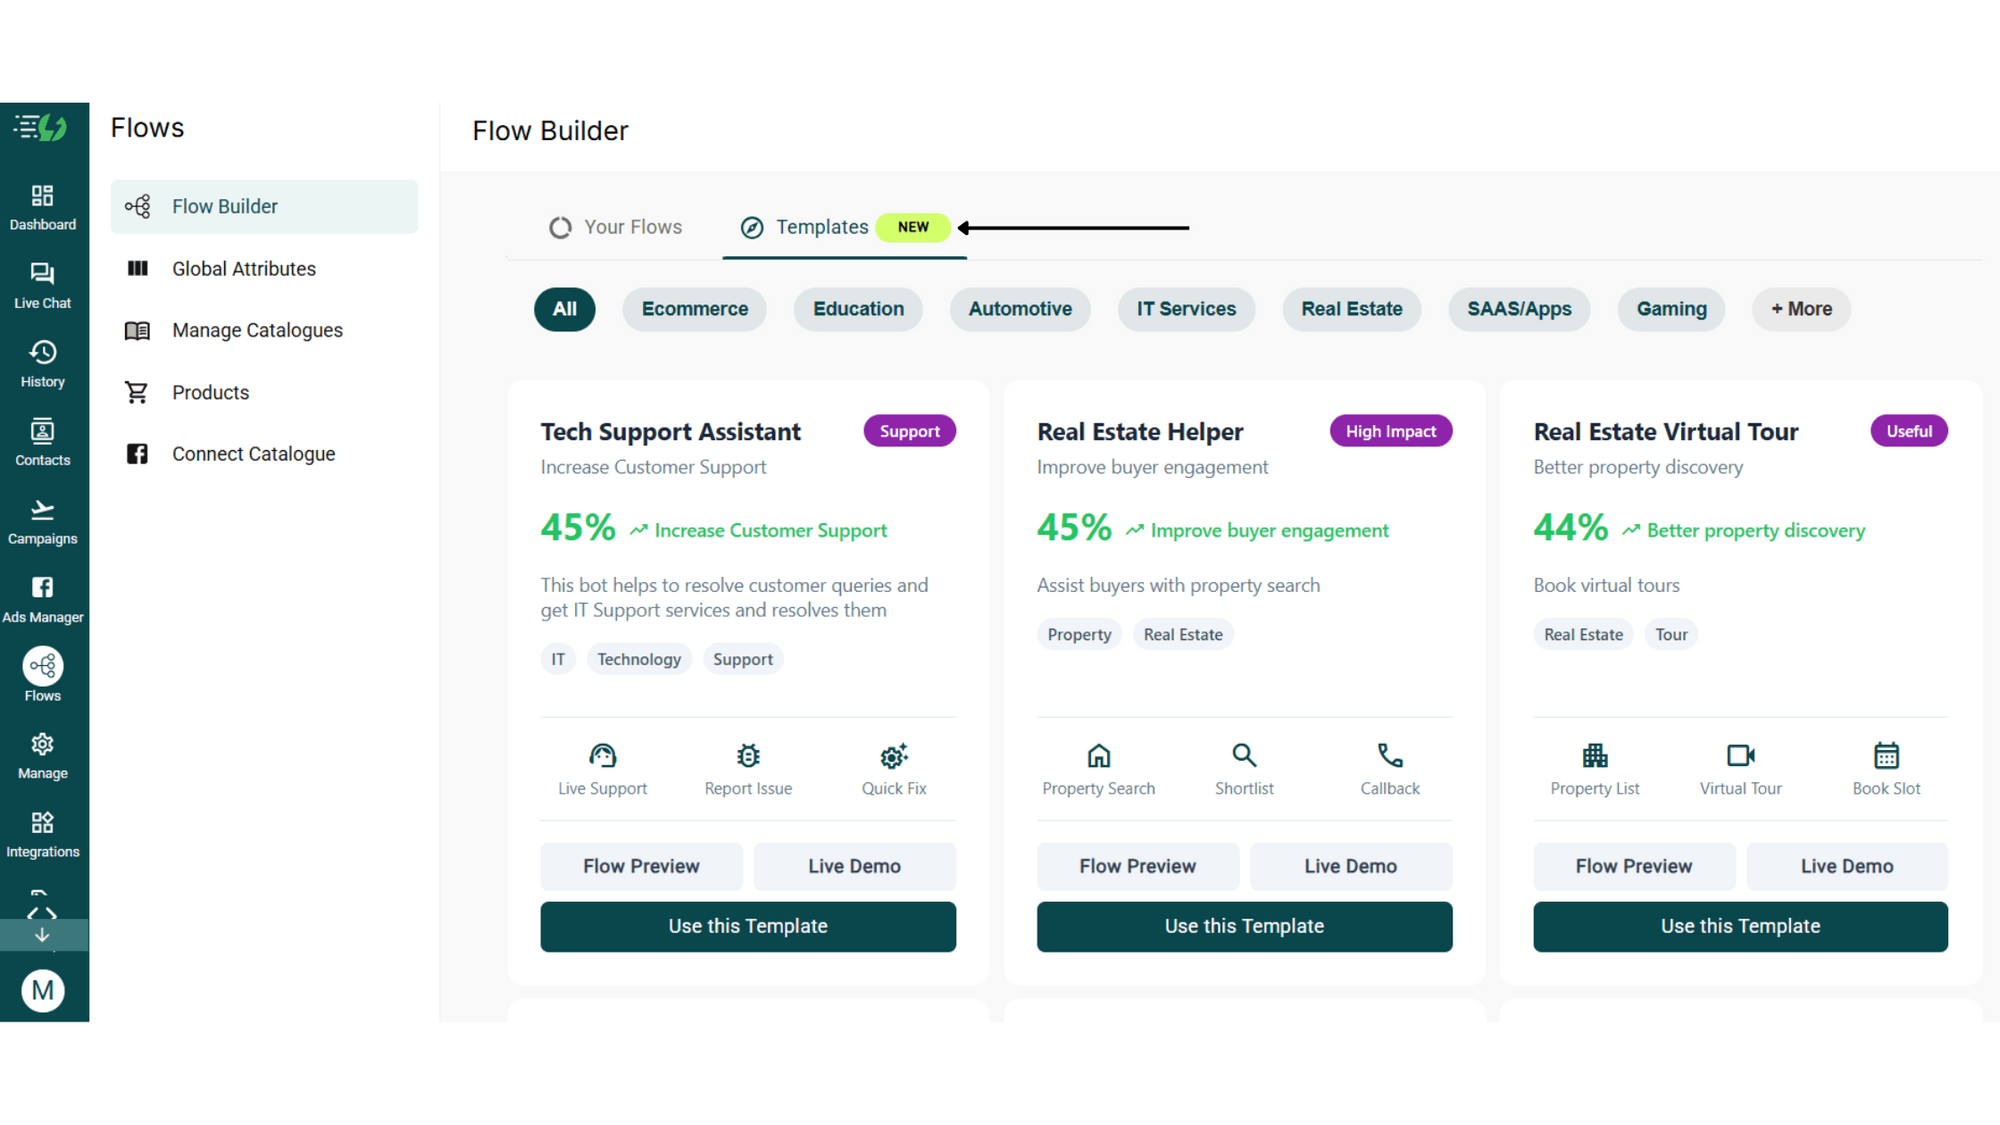Expand the sidebar menu hamburger logo
This screenshot has height=1125, width=2000.
(x=41, y=128)
